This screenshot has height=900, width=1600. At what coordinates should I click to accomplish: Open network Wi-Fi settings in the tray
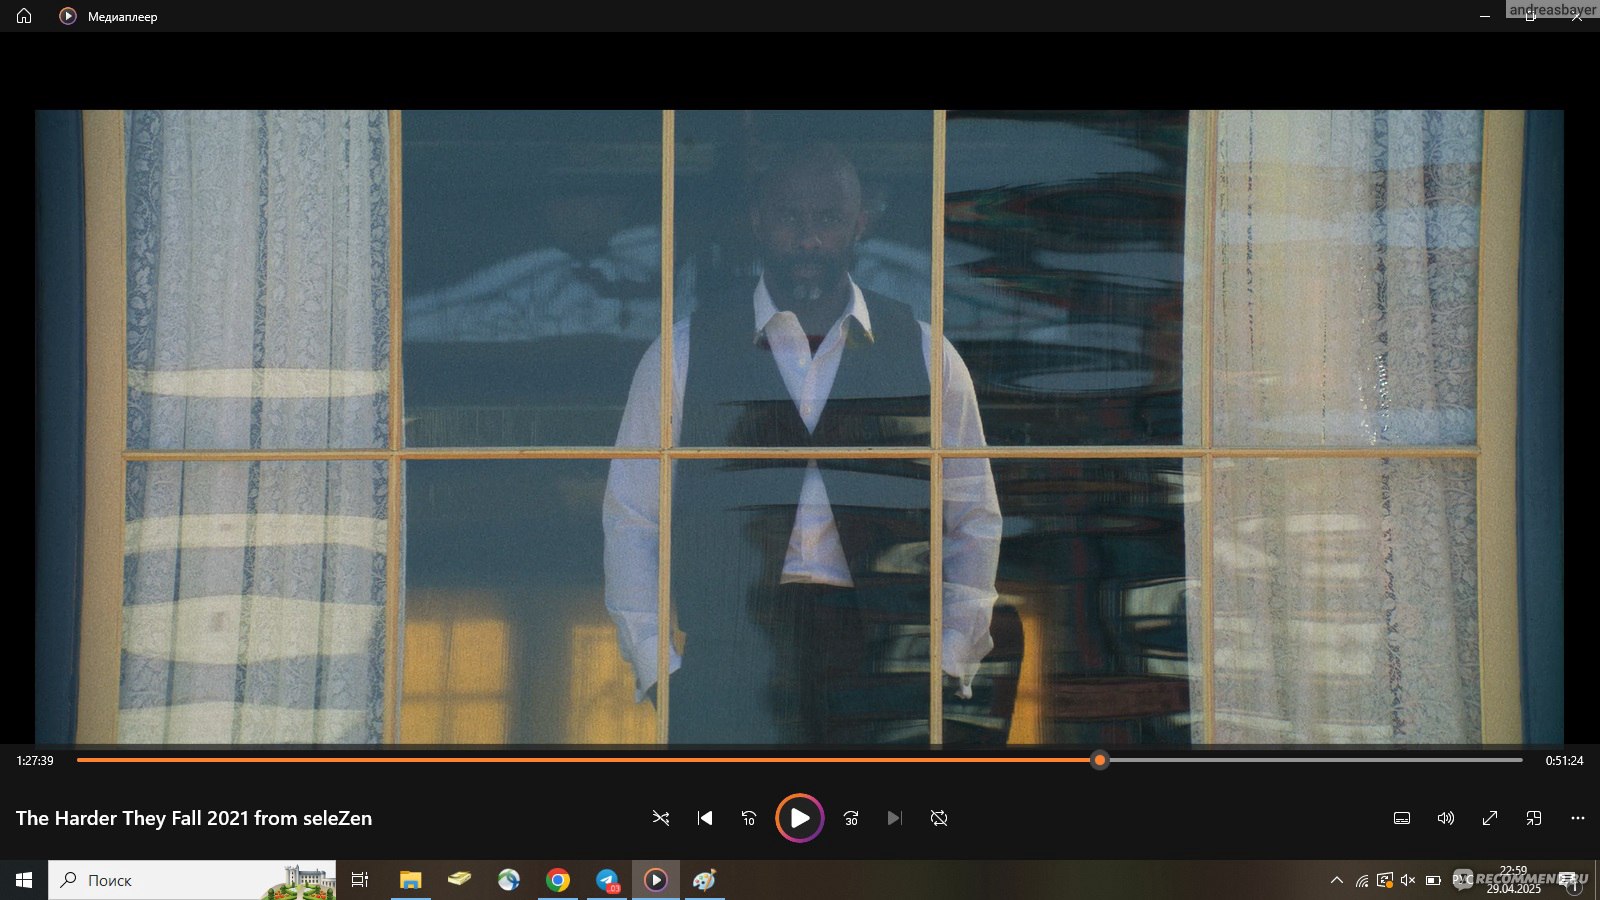tap(1362, 880)
